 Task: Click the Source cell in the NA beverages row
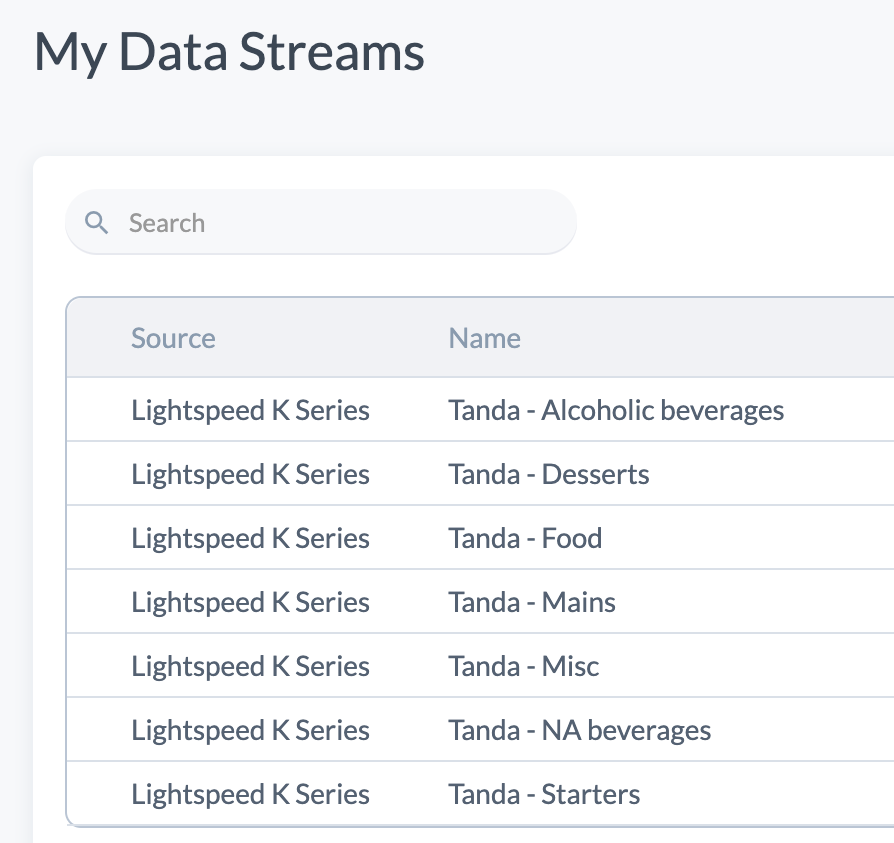click(250, 730)
